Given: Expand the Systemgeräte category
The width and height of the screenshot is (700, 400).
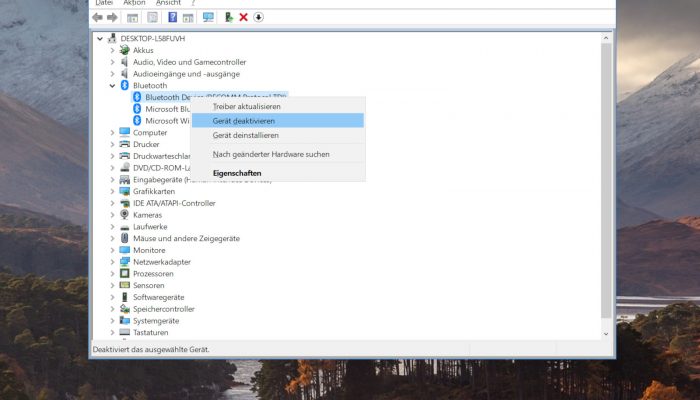Looking at the screenshot, I should [x=112, y=321].
